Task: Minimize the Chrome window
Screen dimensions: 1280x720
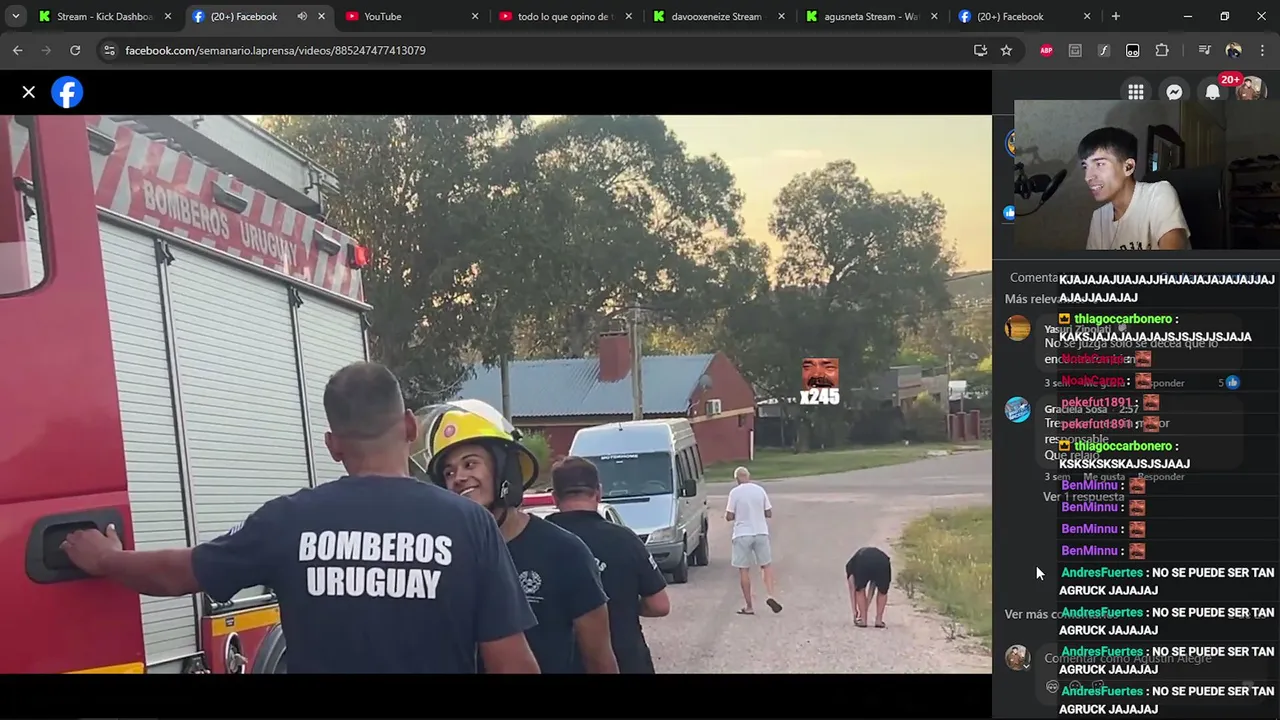Action: pos(1188,16)
